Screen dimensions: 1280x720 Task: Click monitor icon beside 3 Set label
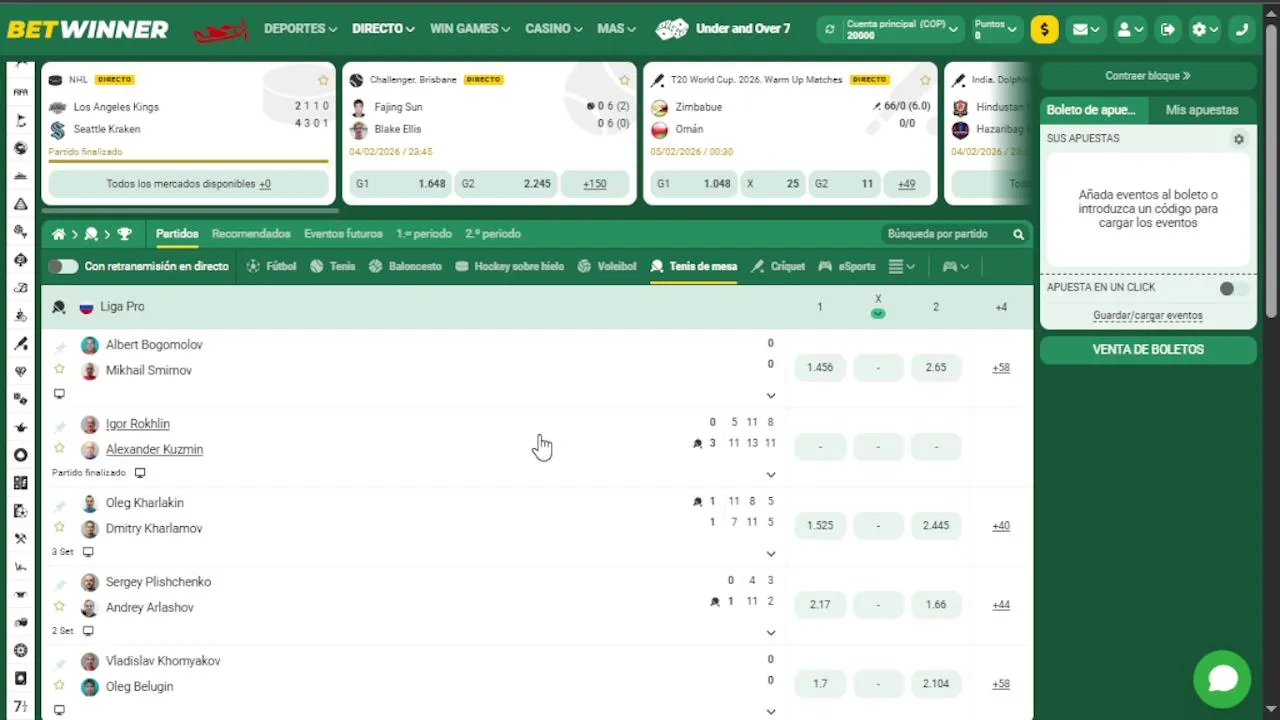(88, 552)
